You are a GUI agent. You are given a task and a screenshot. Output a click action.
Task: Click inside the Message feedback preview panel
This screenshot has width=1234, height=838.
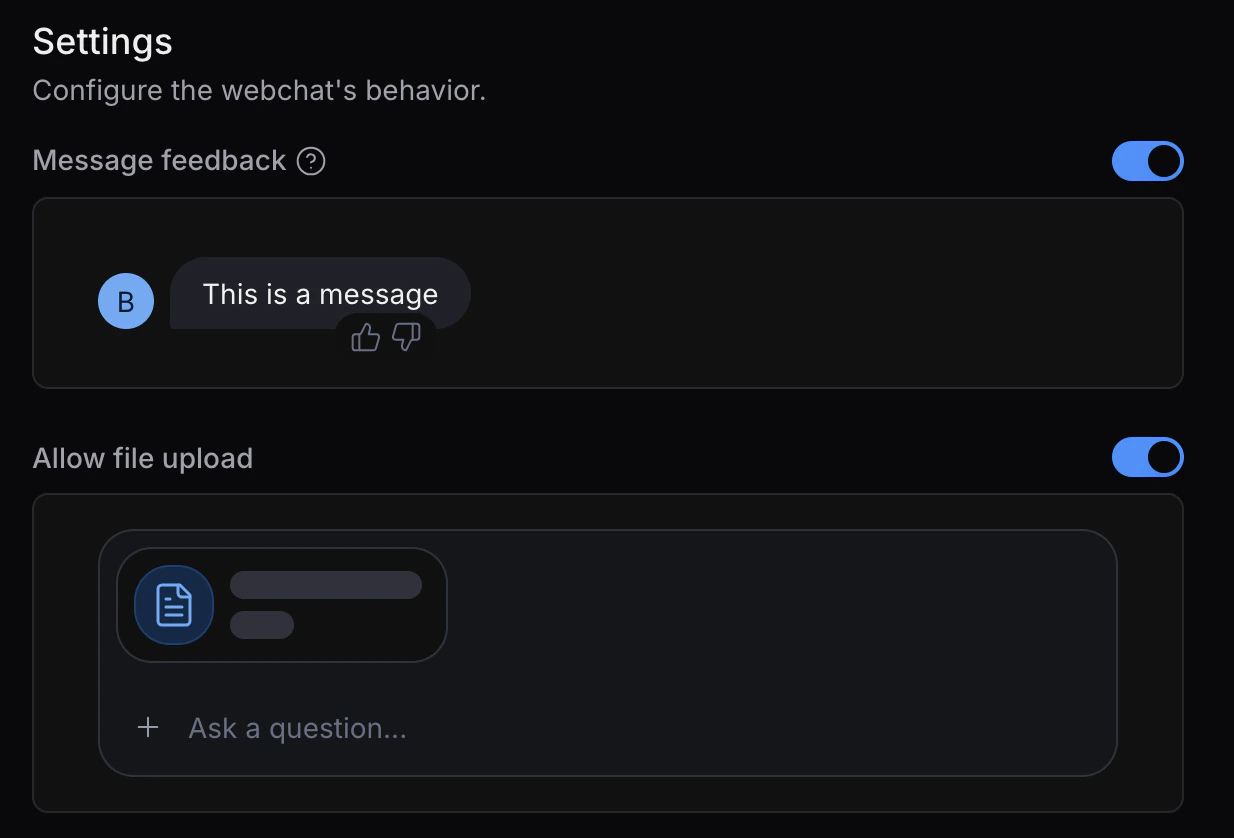[800, 293]
